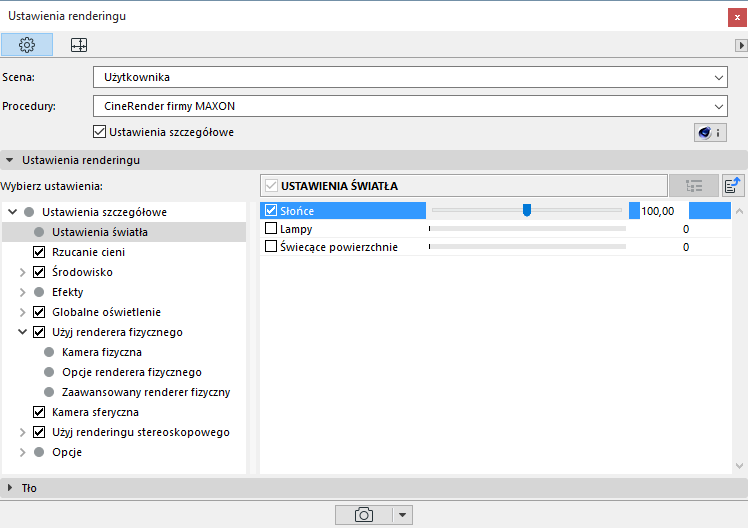Toggle Rzucanie cieni checkbox
The image size is (748, 528).
coord(39,252)
